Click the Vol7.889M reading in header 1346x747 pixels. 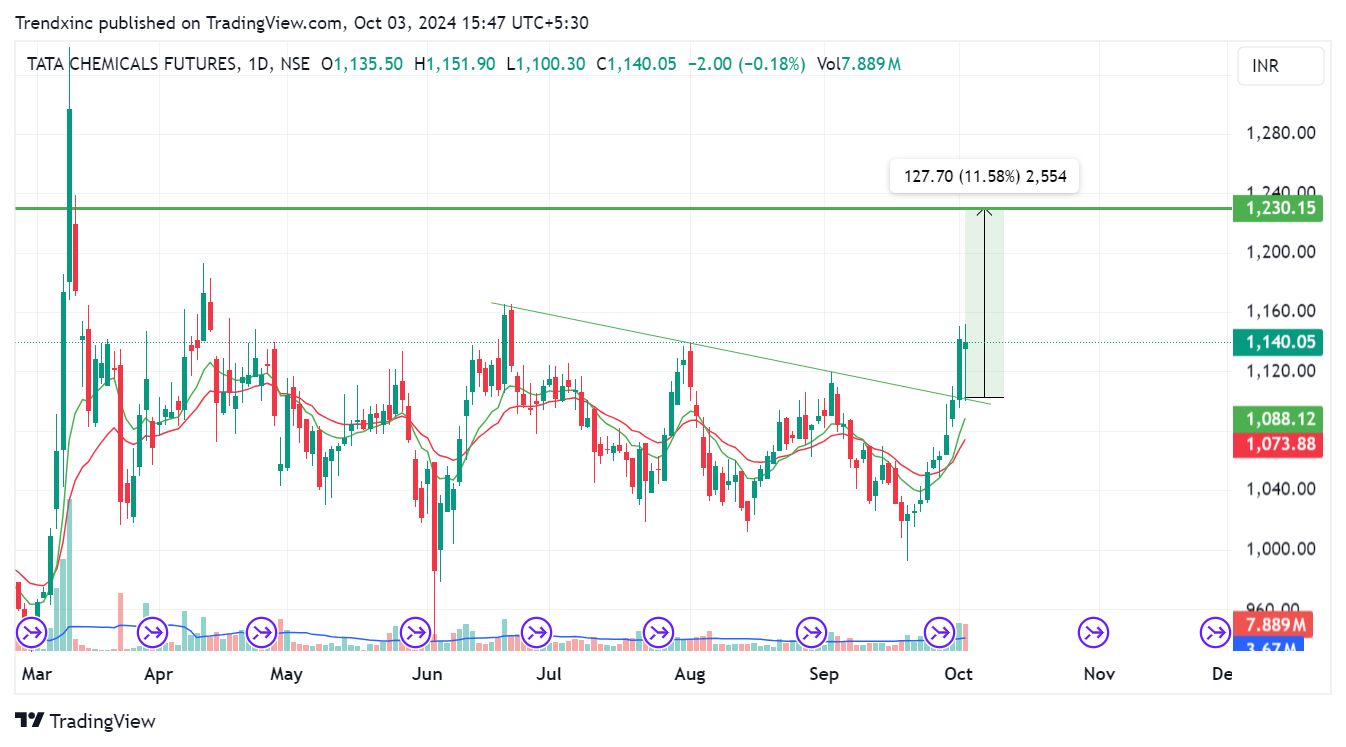click(858, 64)
